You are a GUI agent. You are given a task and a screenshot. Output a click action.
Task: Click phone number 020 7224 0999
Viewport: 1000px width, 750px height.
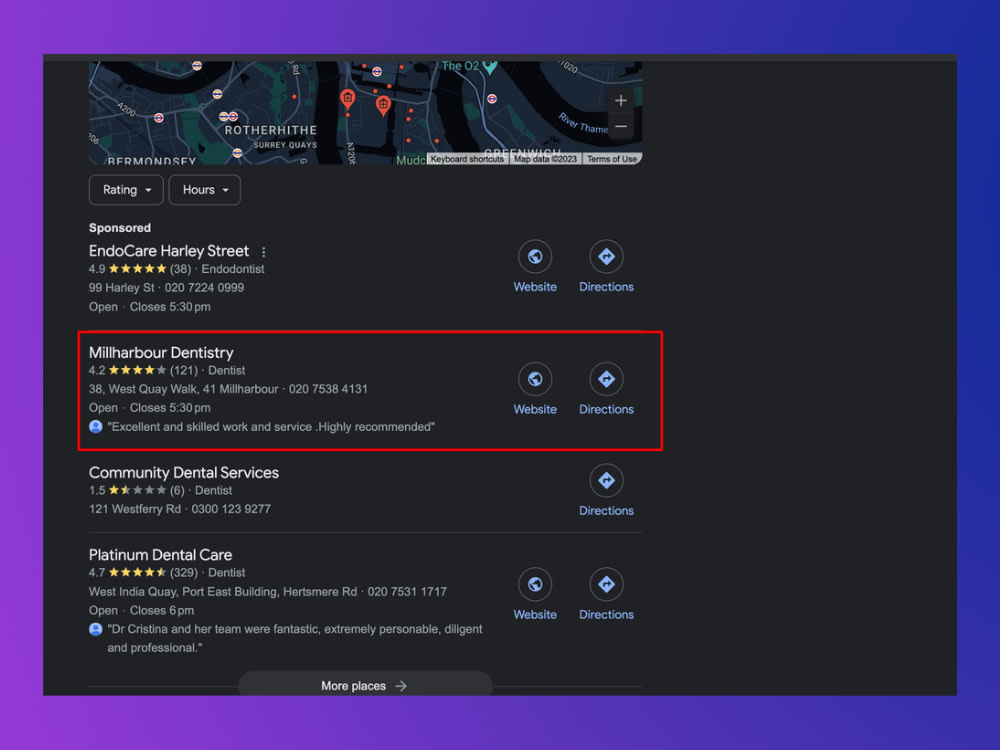[x=204, y=288]
